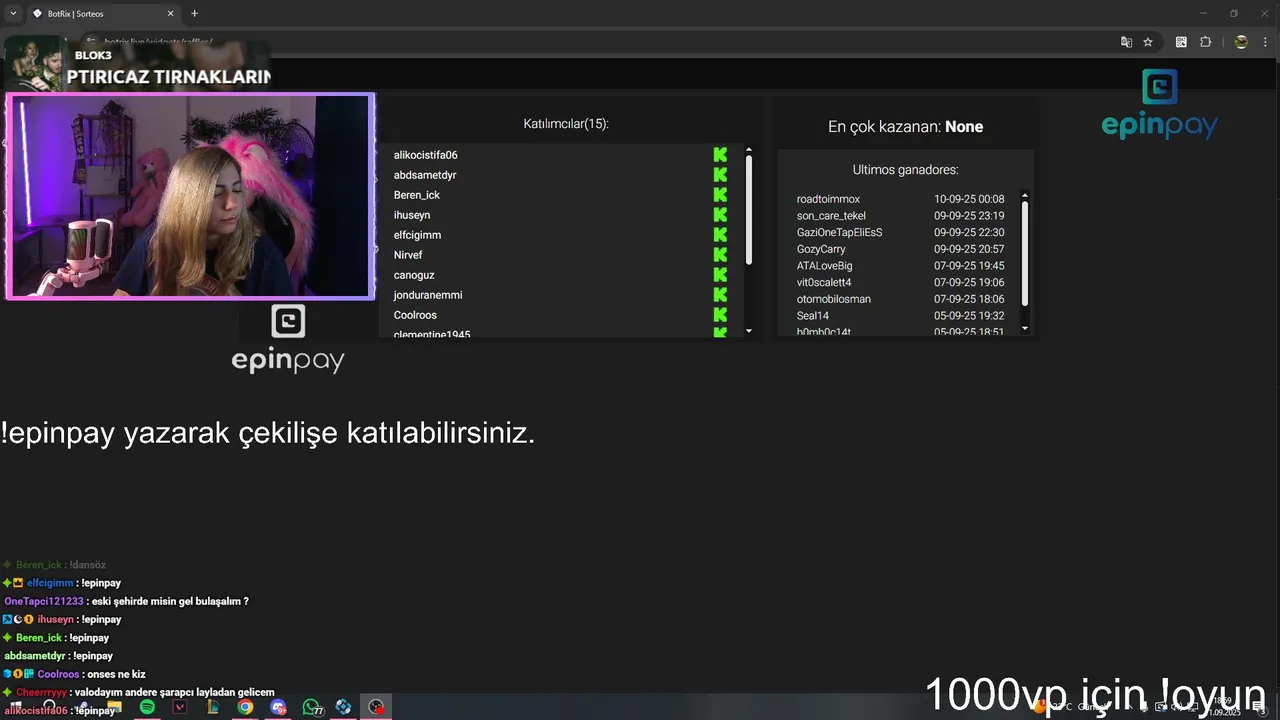Click the Kick icon beside alikocistifa06
This screenshot has width=1280, height=720.
click(x=720, y=155)
